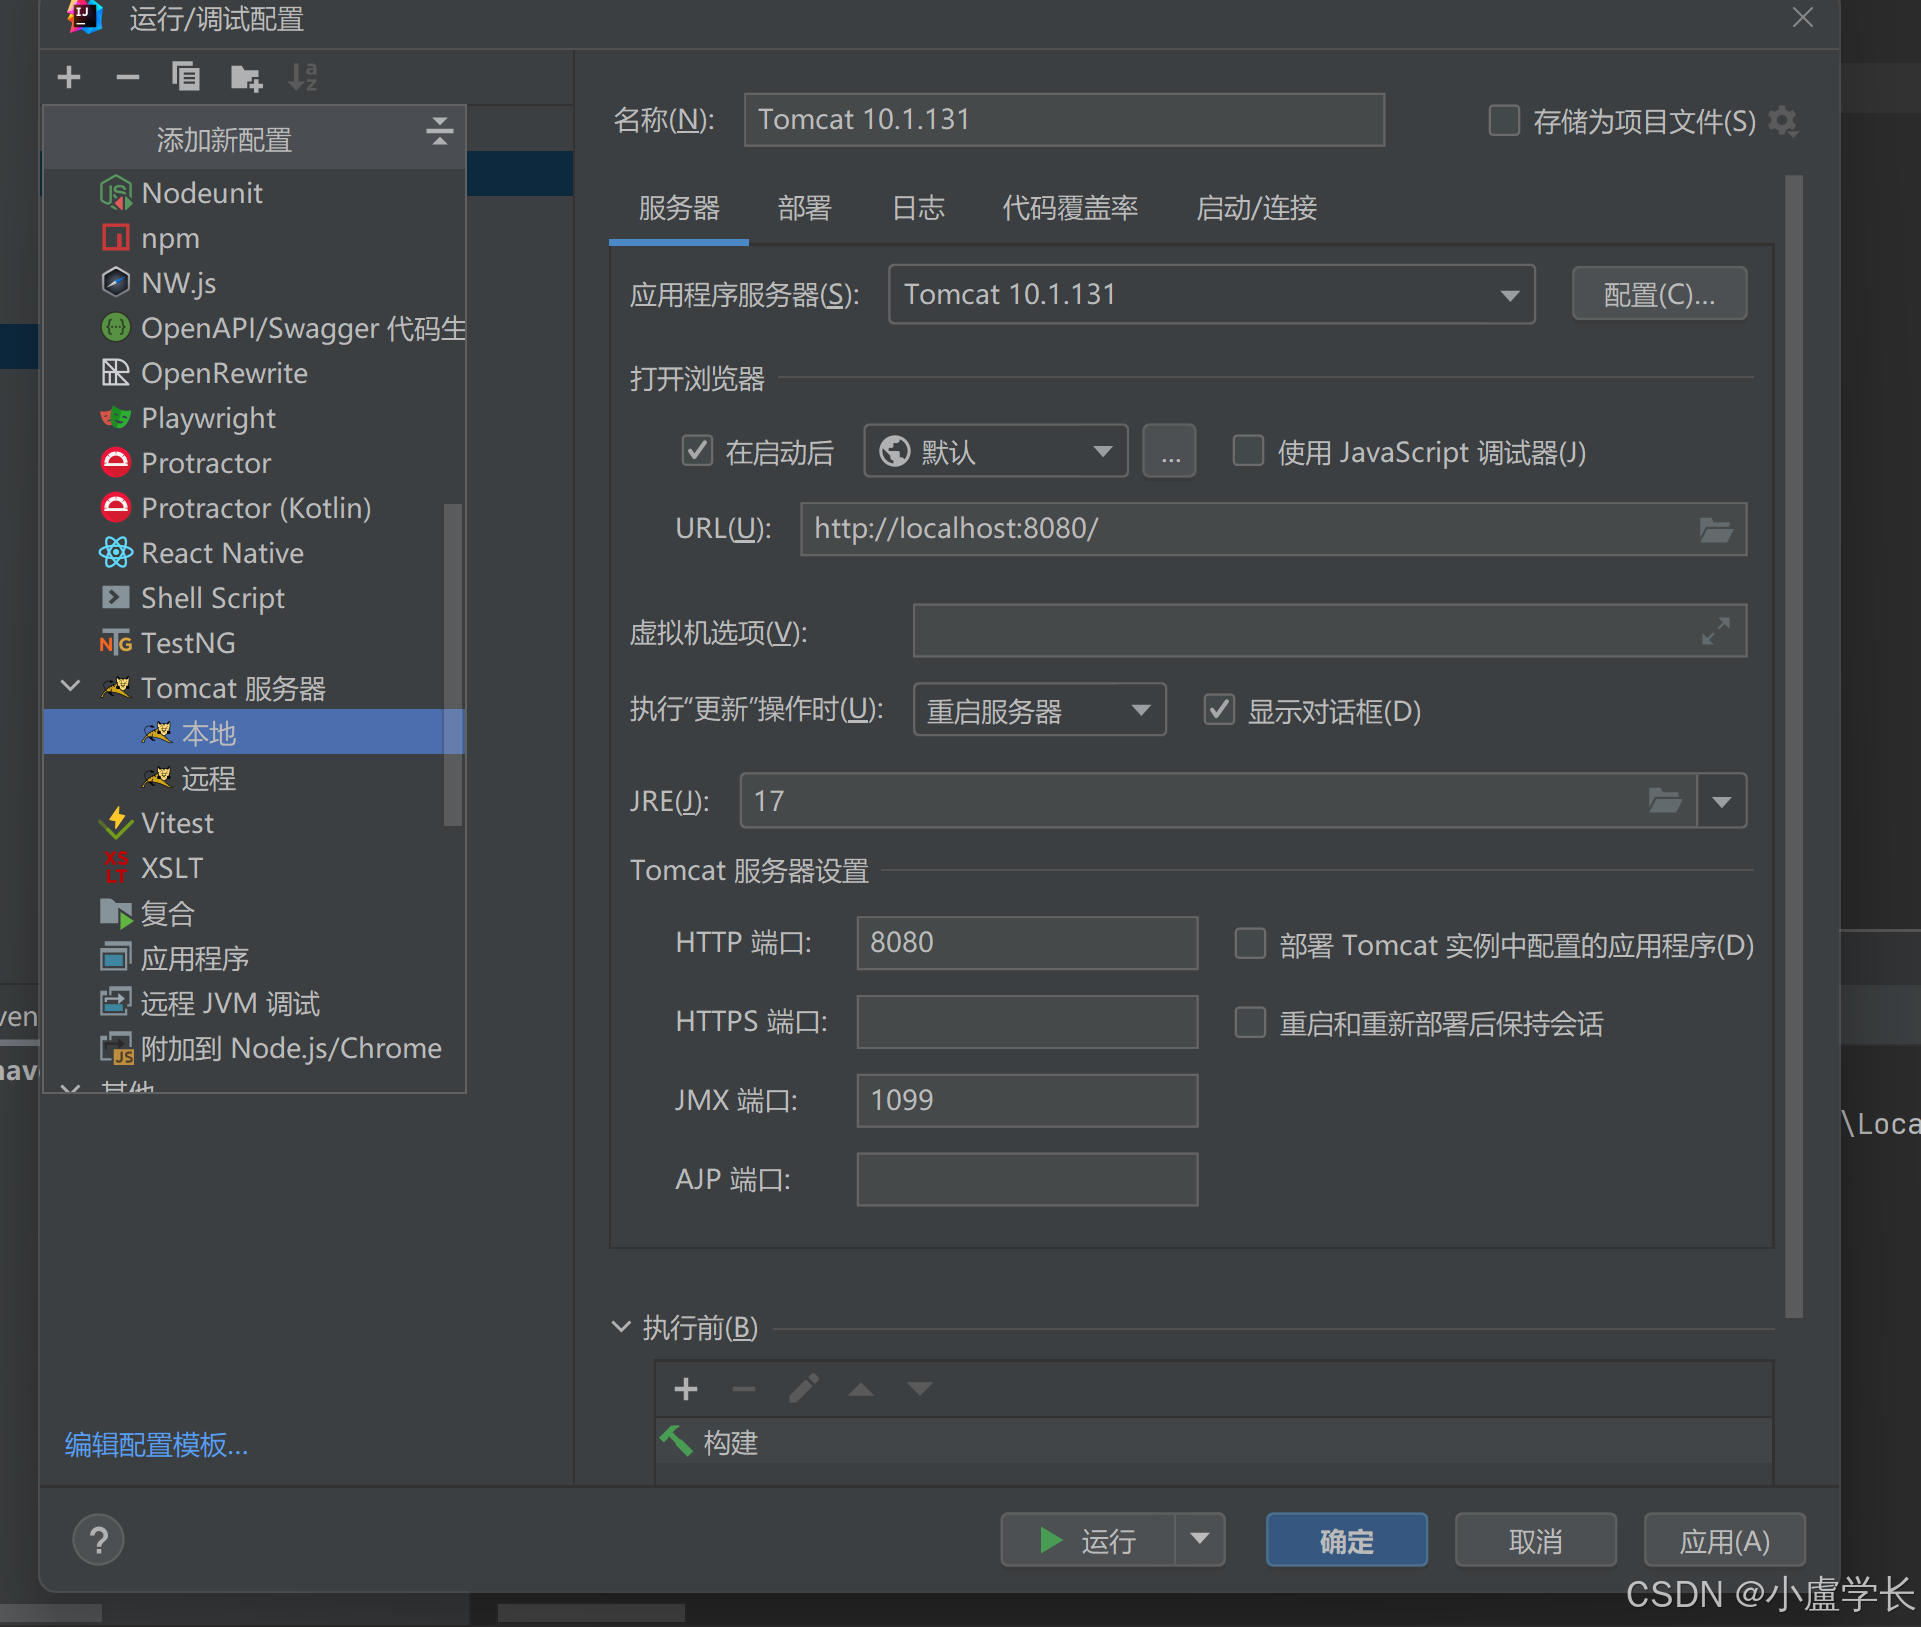This screenshot has width=1921, height=1627.
Task: Switch to the 服务器 tab
Action: click(679, 208)
